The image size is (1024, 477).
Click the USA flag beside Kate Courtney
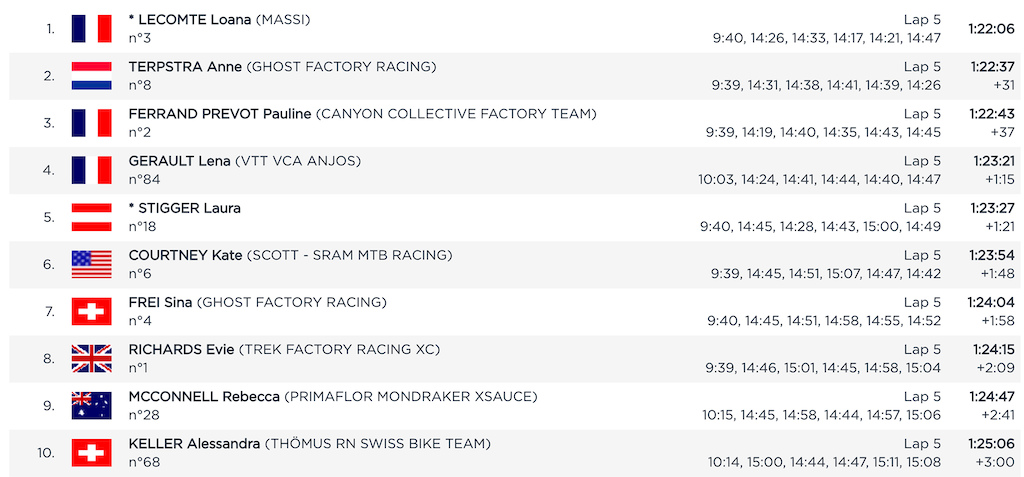[x=91, y=264]
